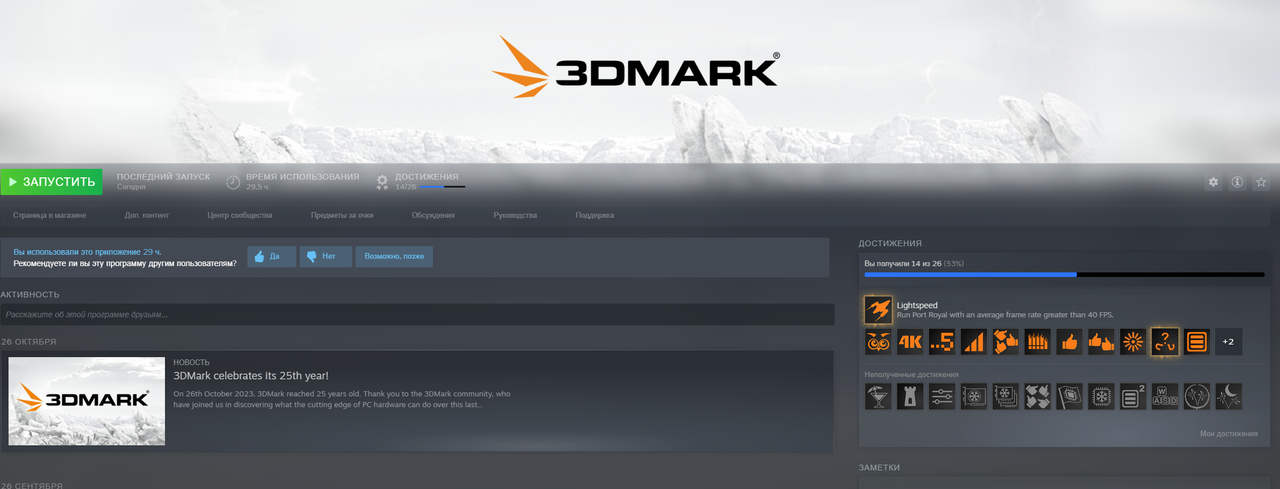Open the Lightspeed achievement icon

point(878,309)
